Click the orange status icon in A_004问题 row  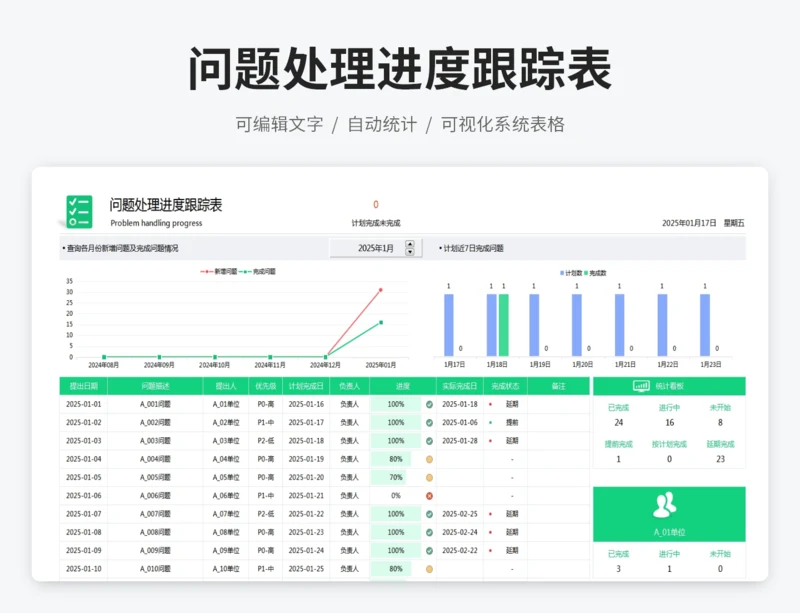[x=430, y=459]
